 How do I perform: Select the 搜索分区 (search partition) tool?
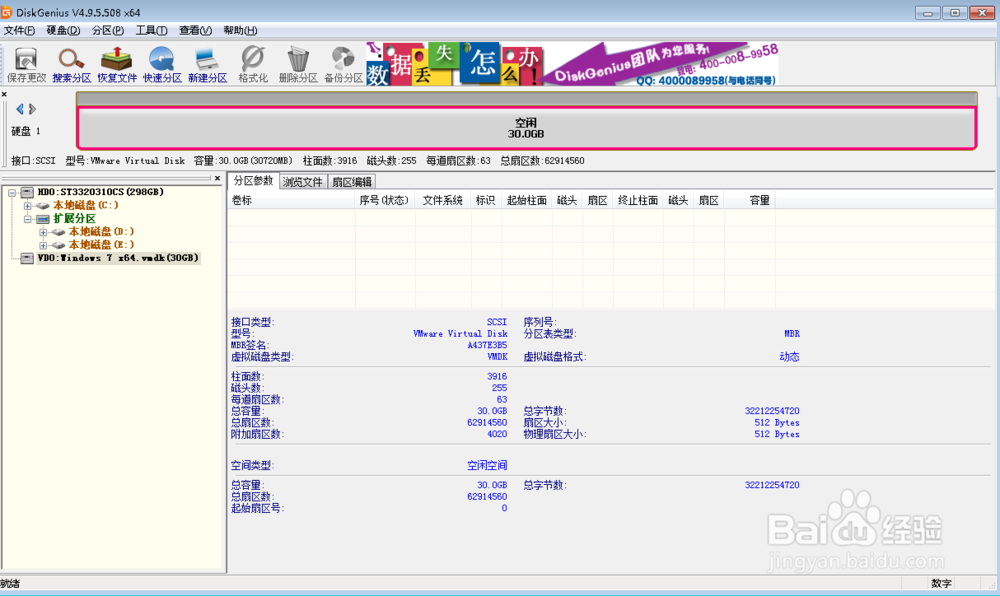(x=70, y=62)
